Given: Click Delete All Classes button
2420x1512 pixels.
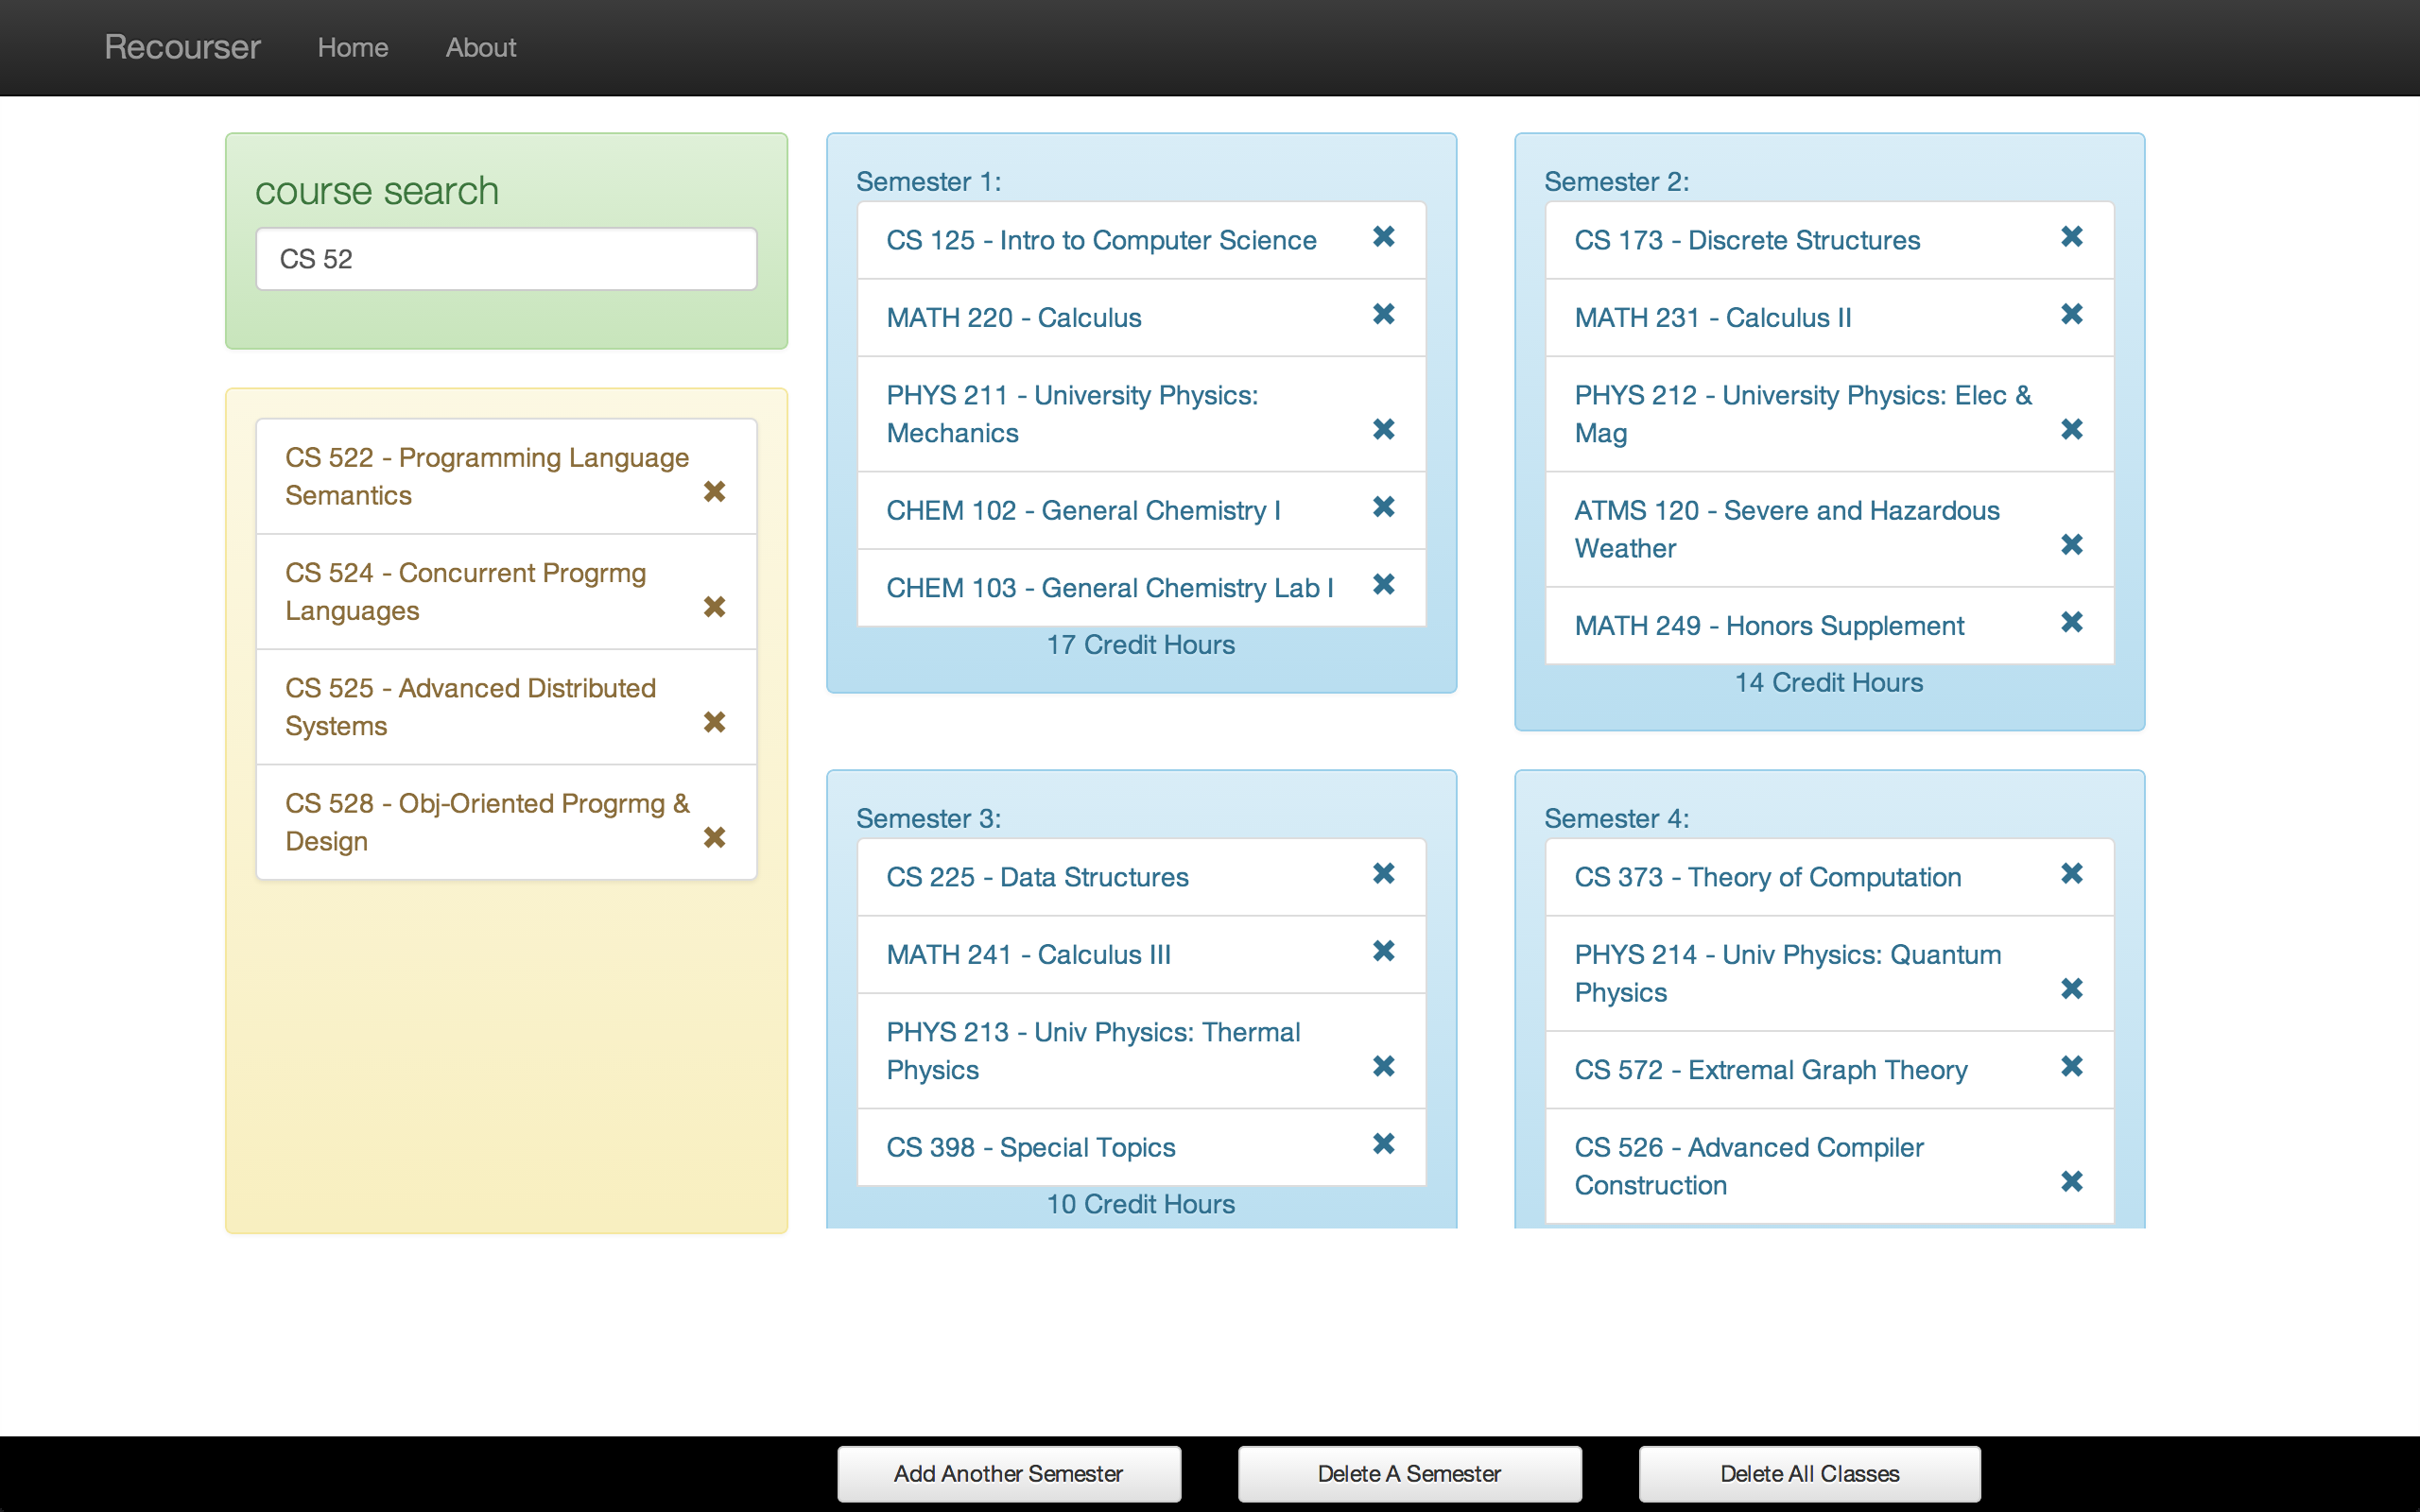Looking at the screenshot, I should (1808, 1473).
